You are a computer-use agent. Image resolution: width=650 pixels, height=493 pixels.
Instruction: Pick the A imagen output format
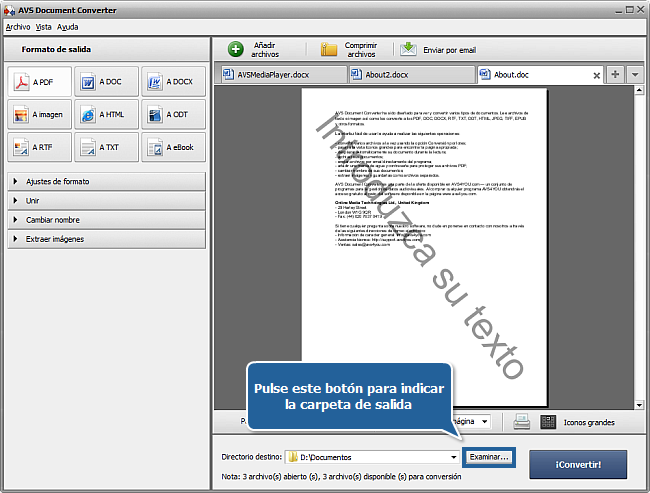click(x=40, y=114)
